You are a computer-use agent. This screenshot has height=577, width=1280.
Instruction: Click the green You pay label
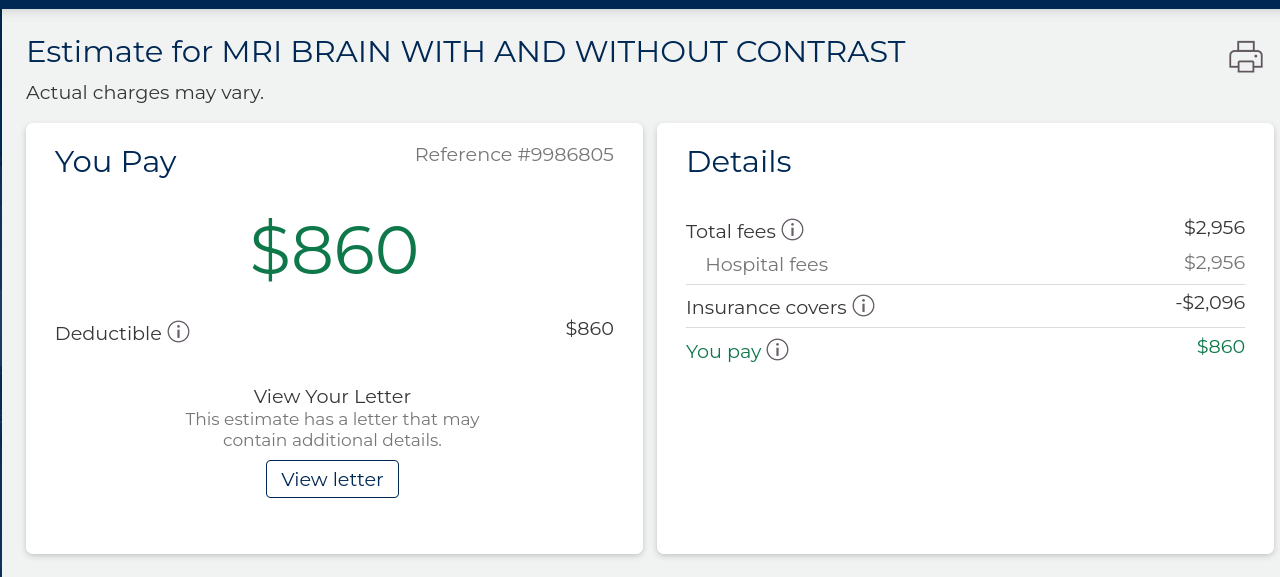tap(723, 351)
